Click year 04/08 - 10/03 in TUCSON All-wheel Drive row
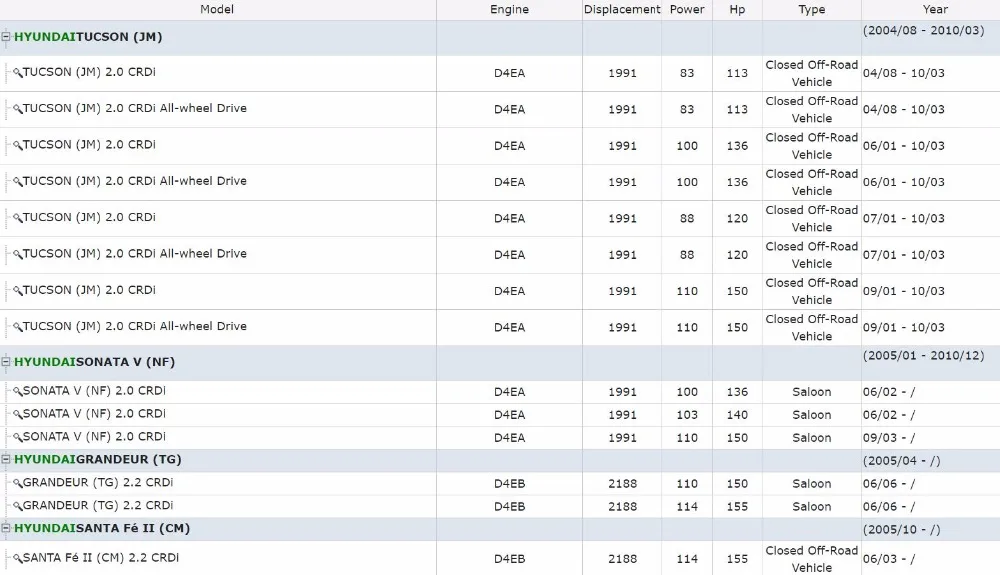1000x575 pixels. [904, 110]
